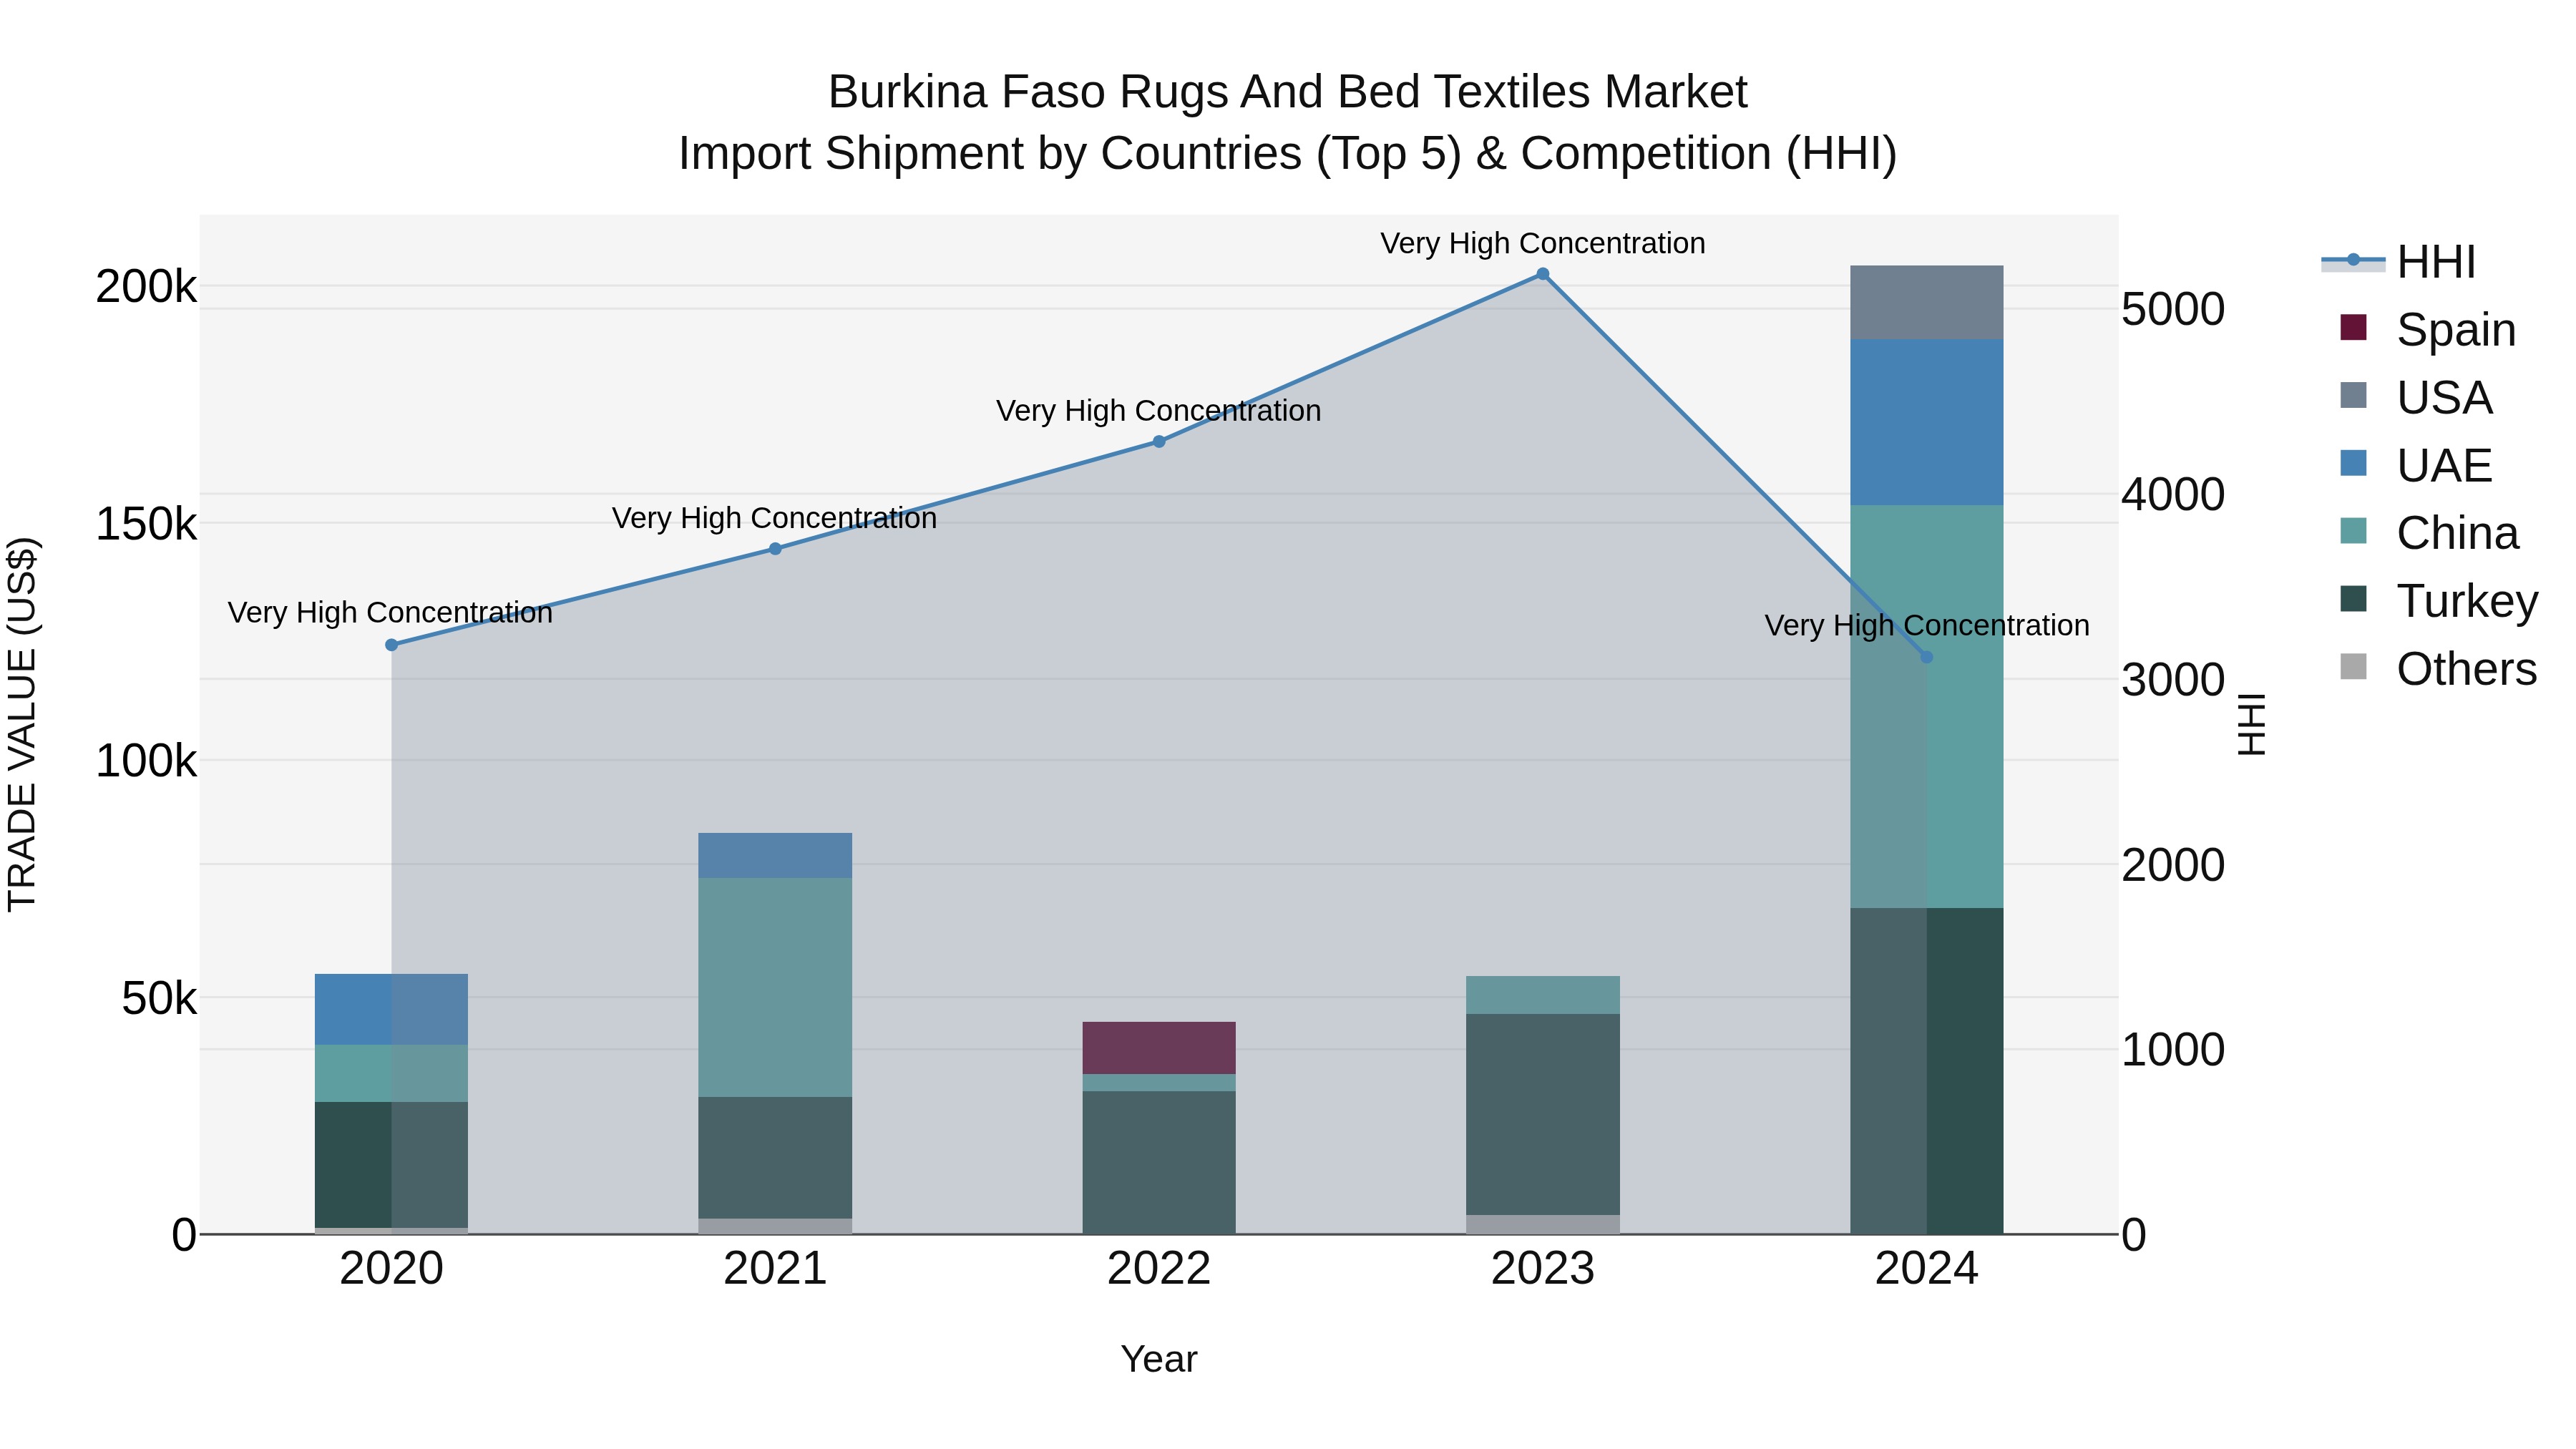
Task: Click the Others segment of the 2023 bar
Action: pos(1543,1224)
